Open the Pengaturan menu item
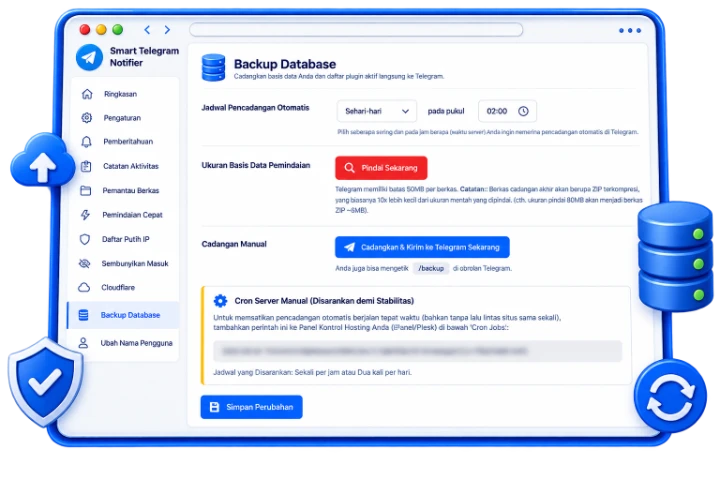This screenshot has width=720, height=480. click(x=123, y=118)
